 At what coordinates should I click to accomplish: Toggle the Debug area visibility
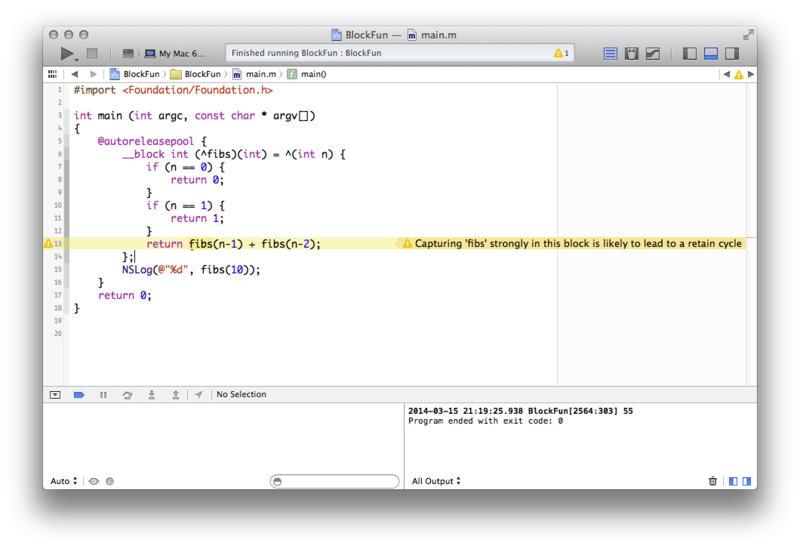[x=711, y=53]
